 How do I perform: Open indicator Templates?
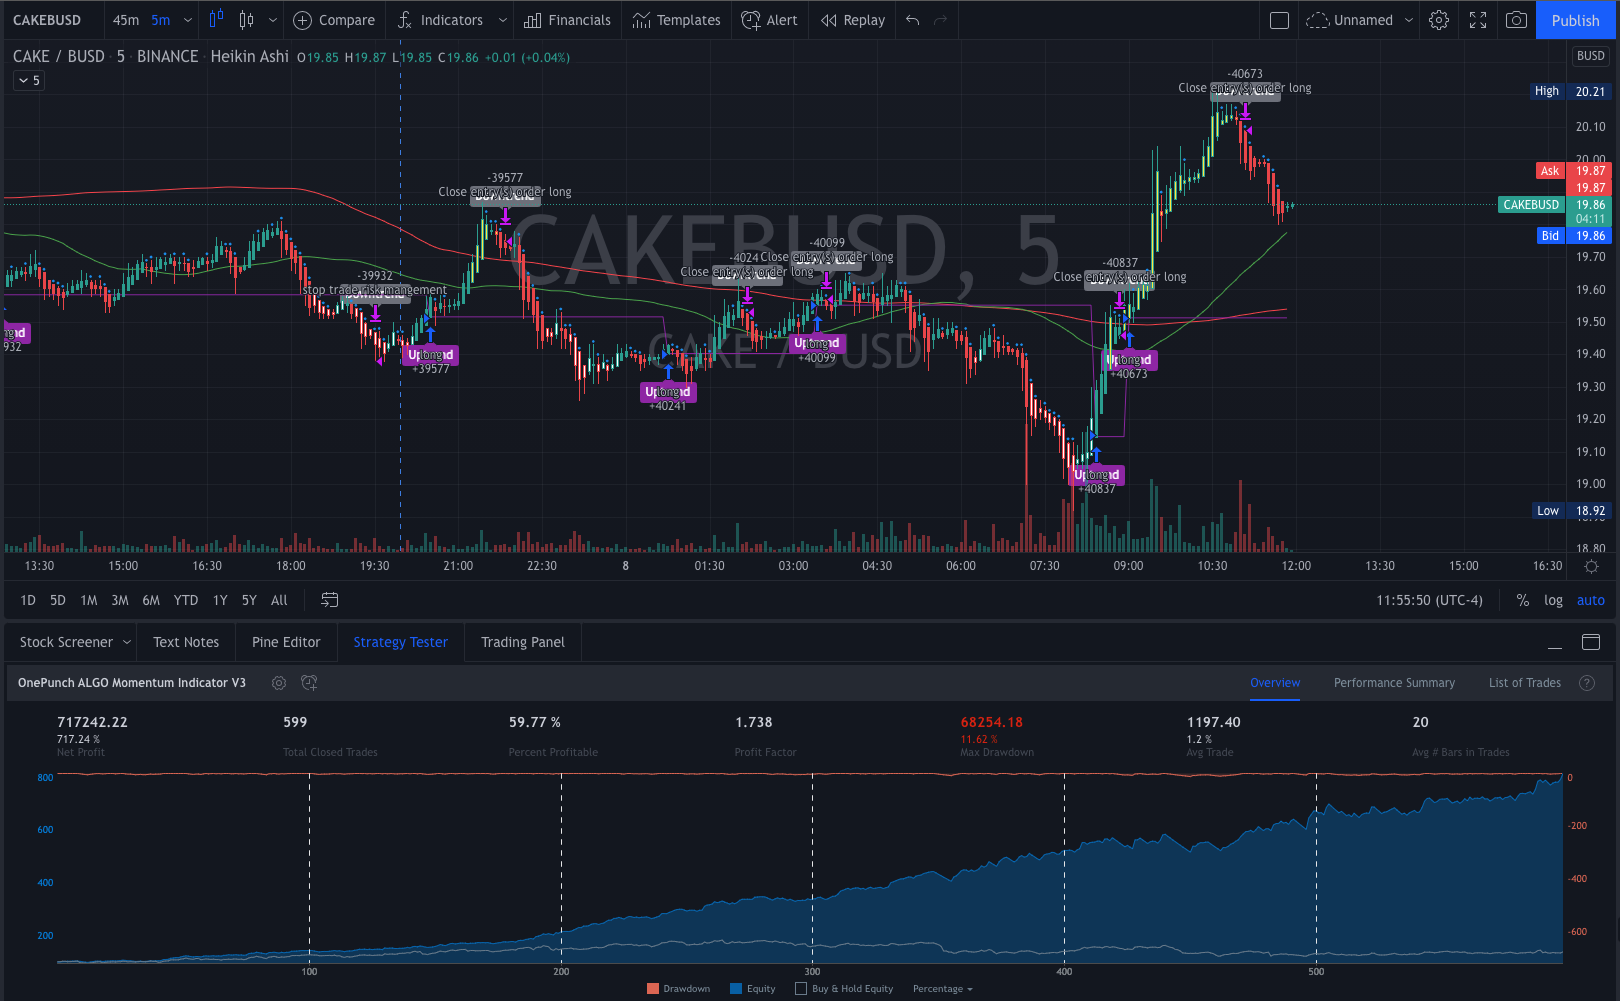(x=676, y=20)
